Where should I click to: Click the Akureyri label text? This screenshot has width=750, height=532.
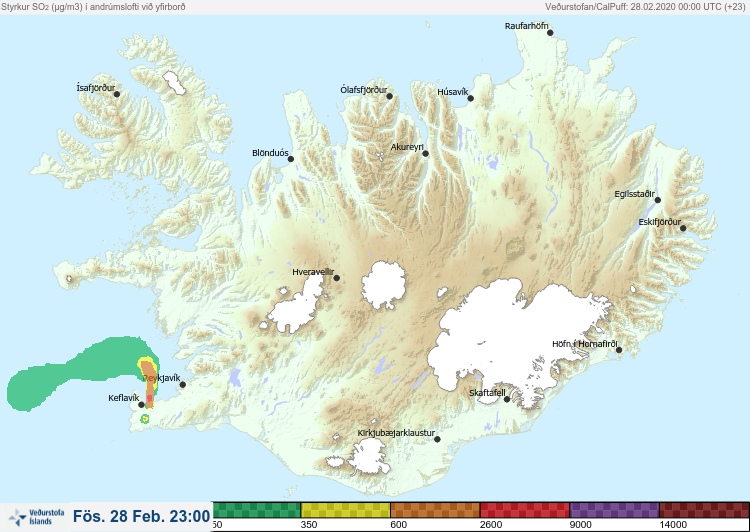(x=407, y=147)
